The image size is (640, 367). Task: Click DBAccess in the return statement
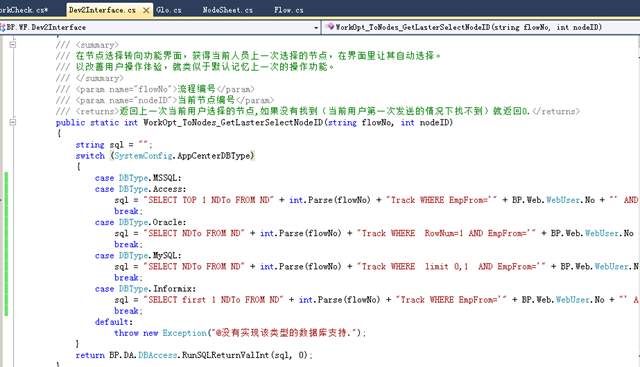(158, 355)
